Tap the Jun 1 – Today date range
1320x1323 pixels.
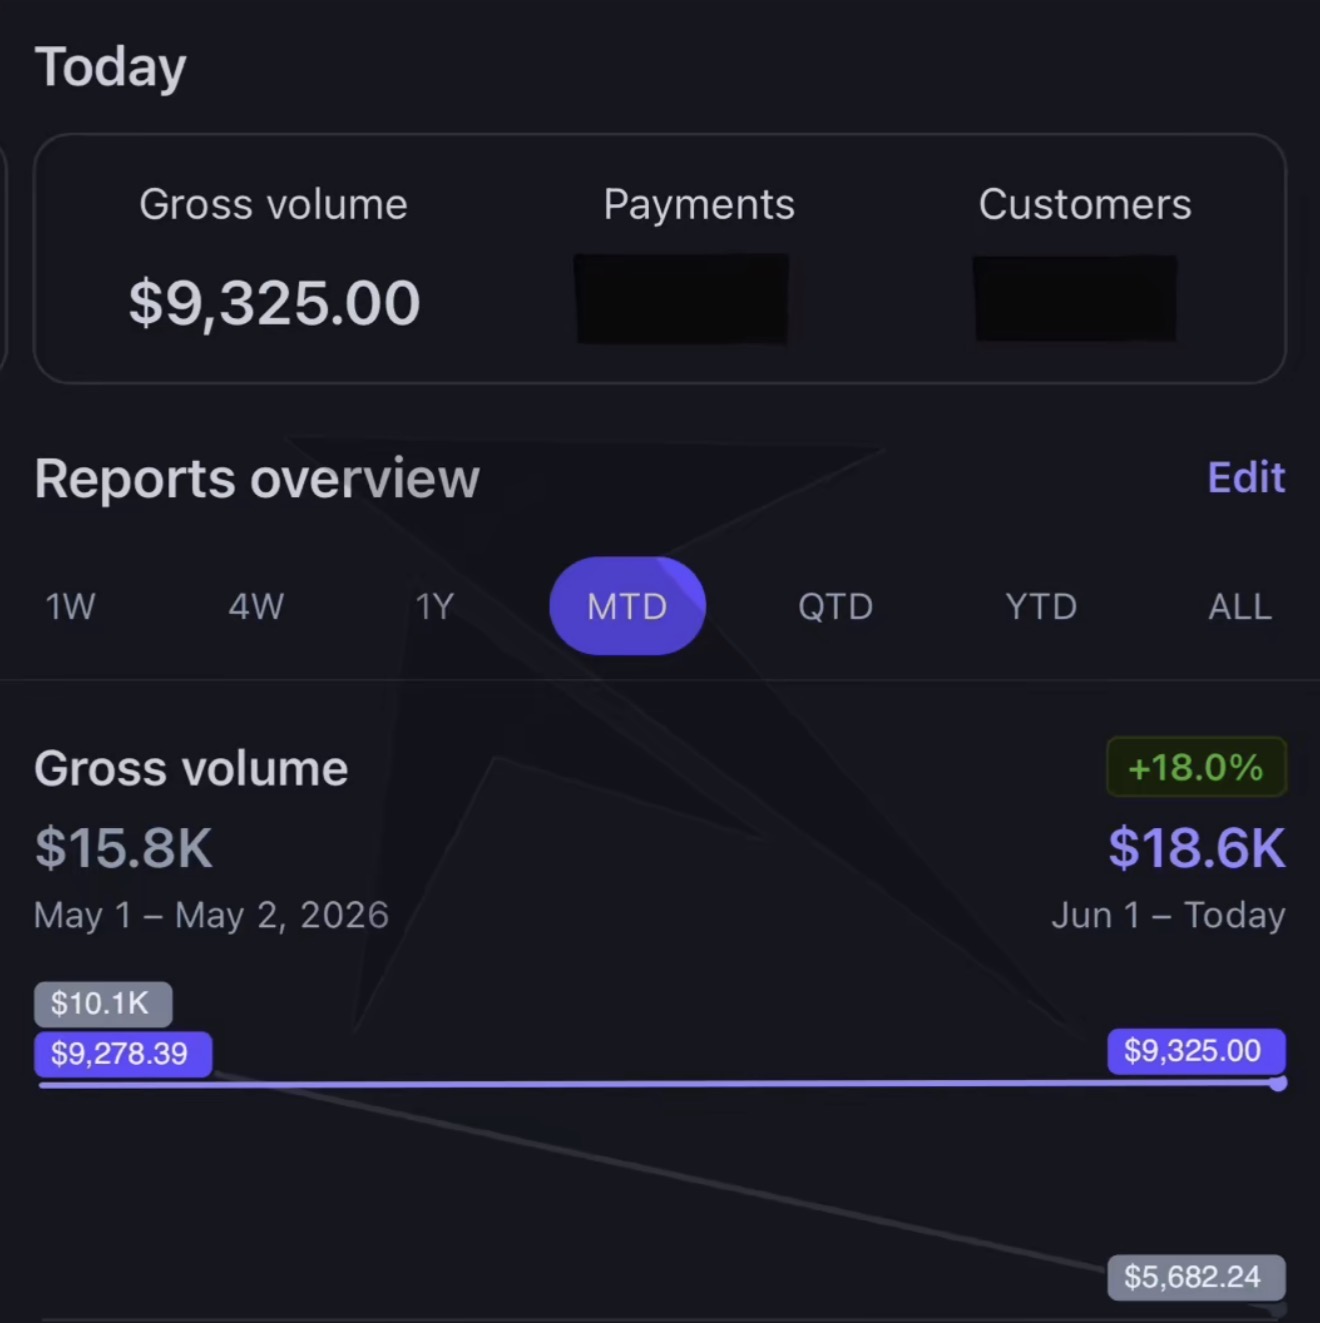1168,915
